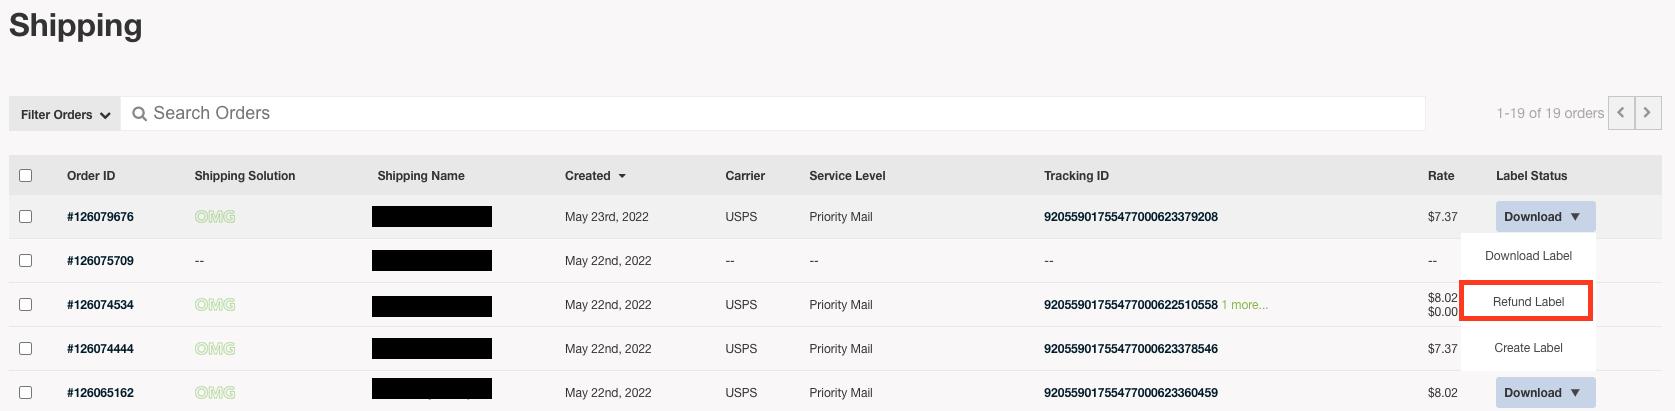Screen dimensions: 1675x411
Task: Check the box for order #126075709
Action: pos(26,261)
